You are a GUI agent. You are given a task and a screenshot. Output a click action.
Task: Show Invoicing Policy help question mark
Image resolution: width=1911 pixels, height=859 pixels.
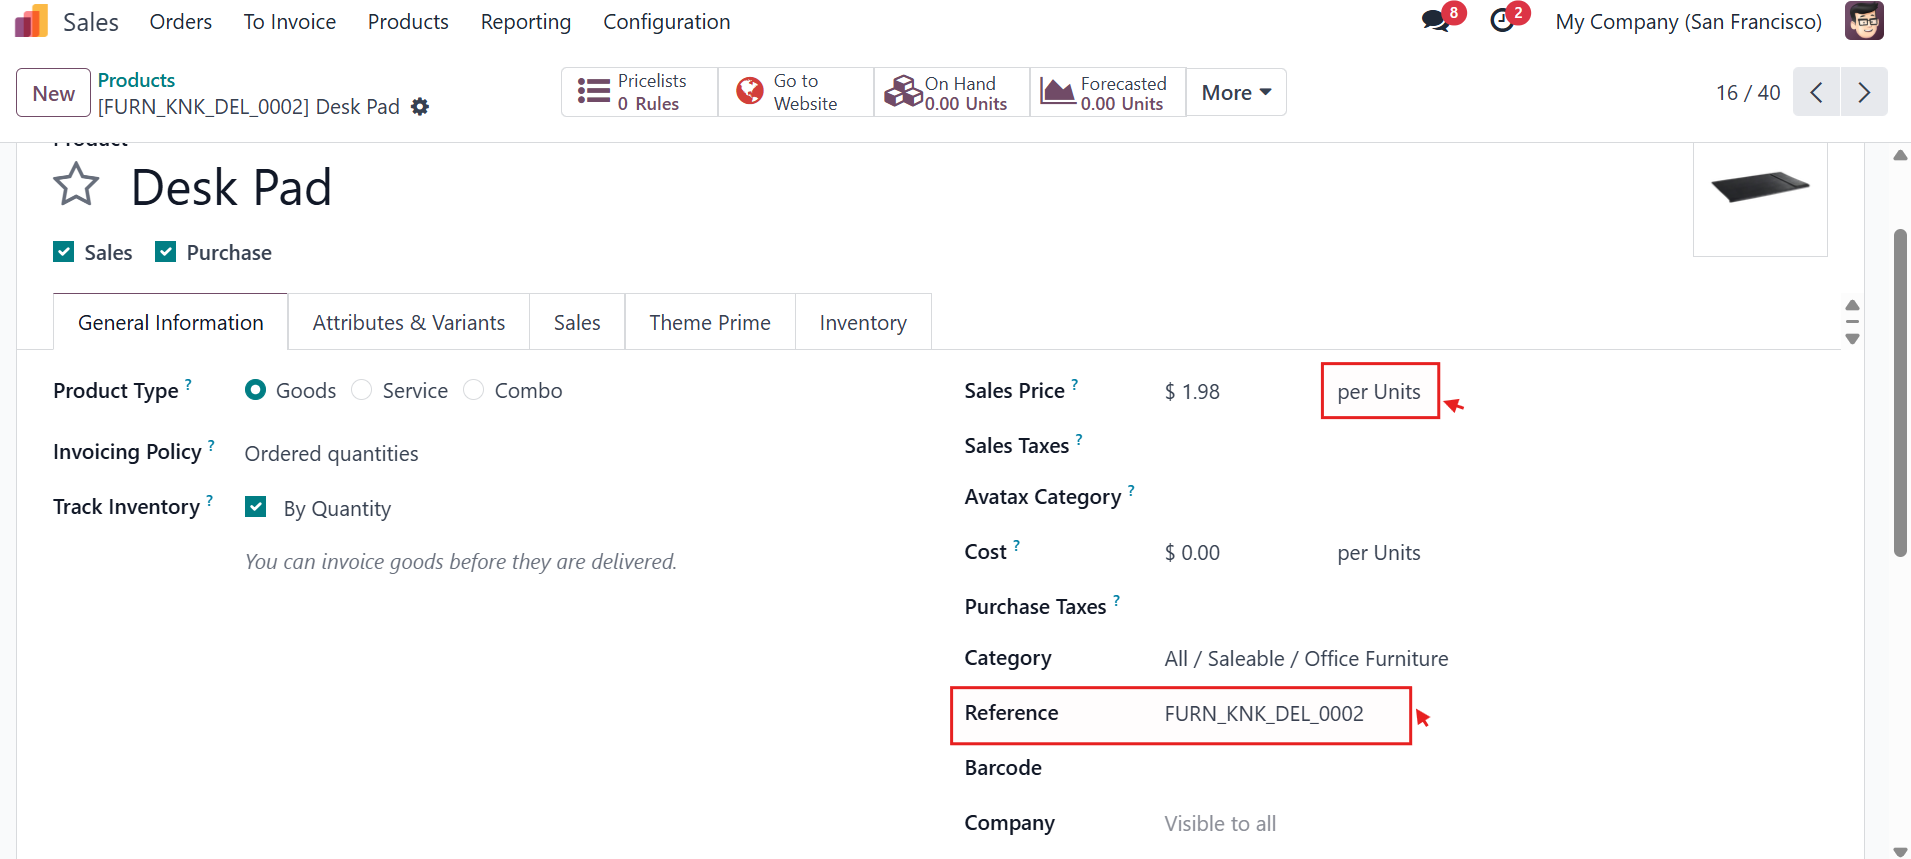pyautogui.click(x=211, y=445)
